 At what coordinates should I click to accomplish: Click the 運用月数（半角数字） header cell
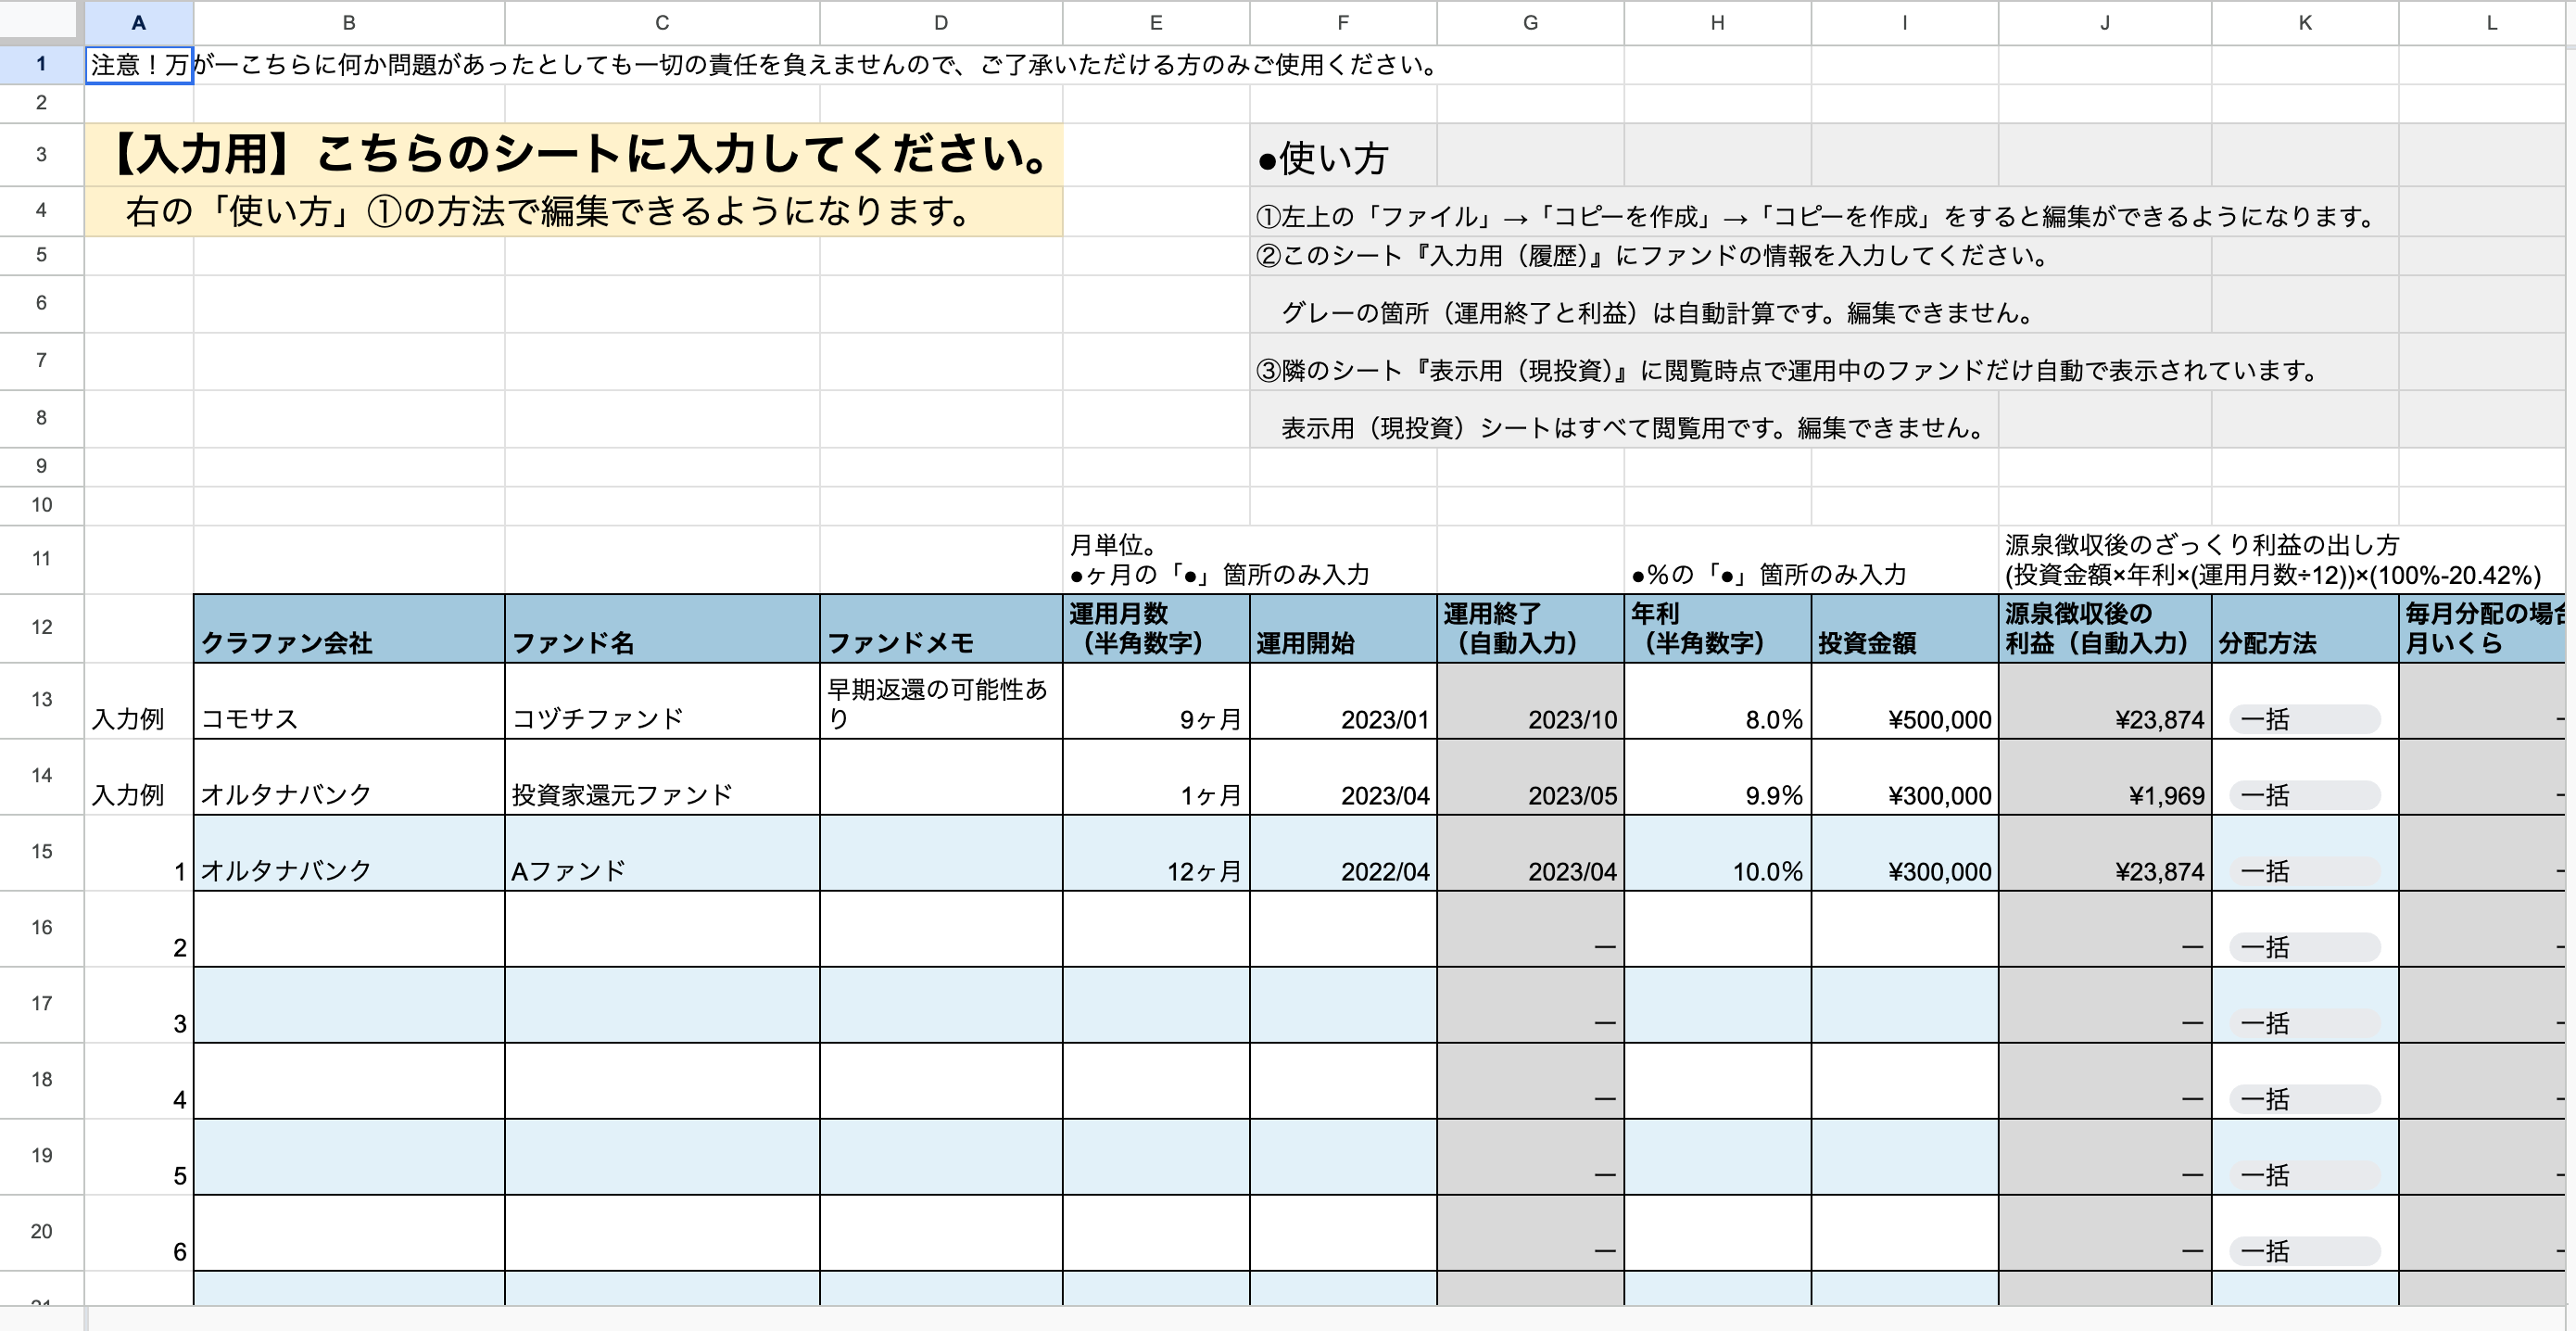coord(1156,628)
